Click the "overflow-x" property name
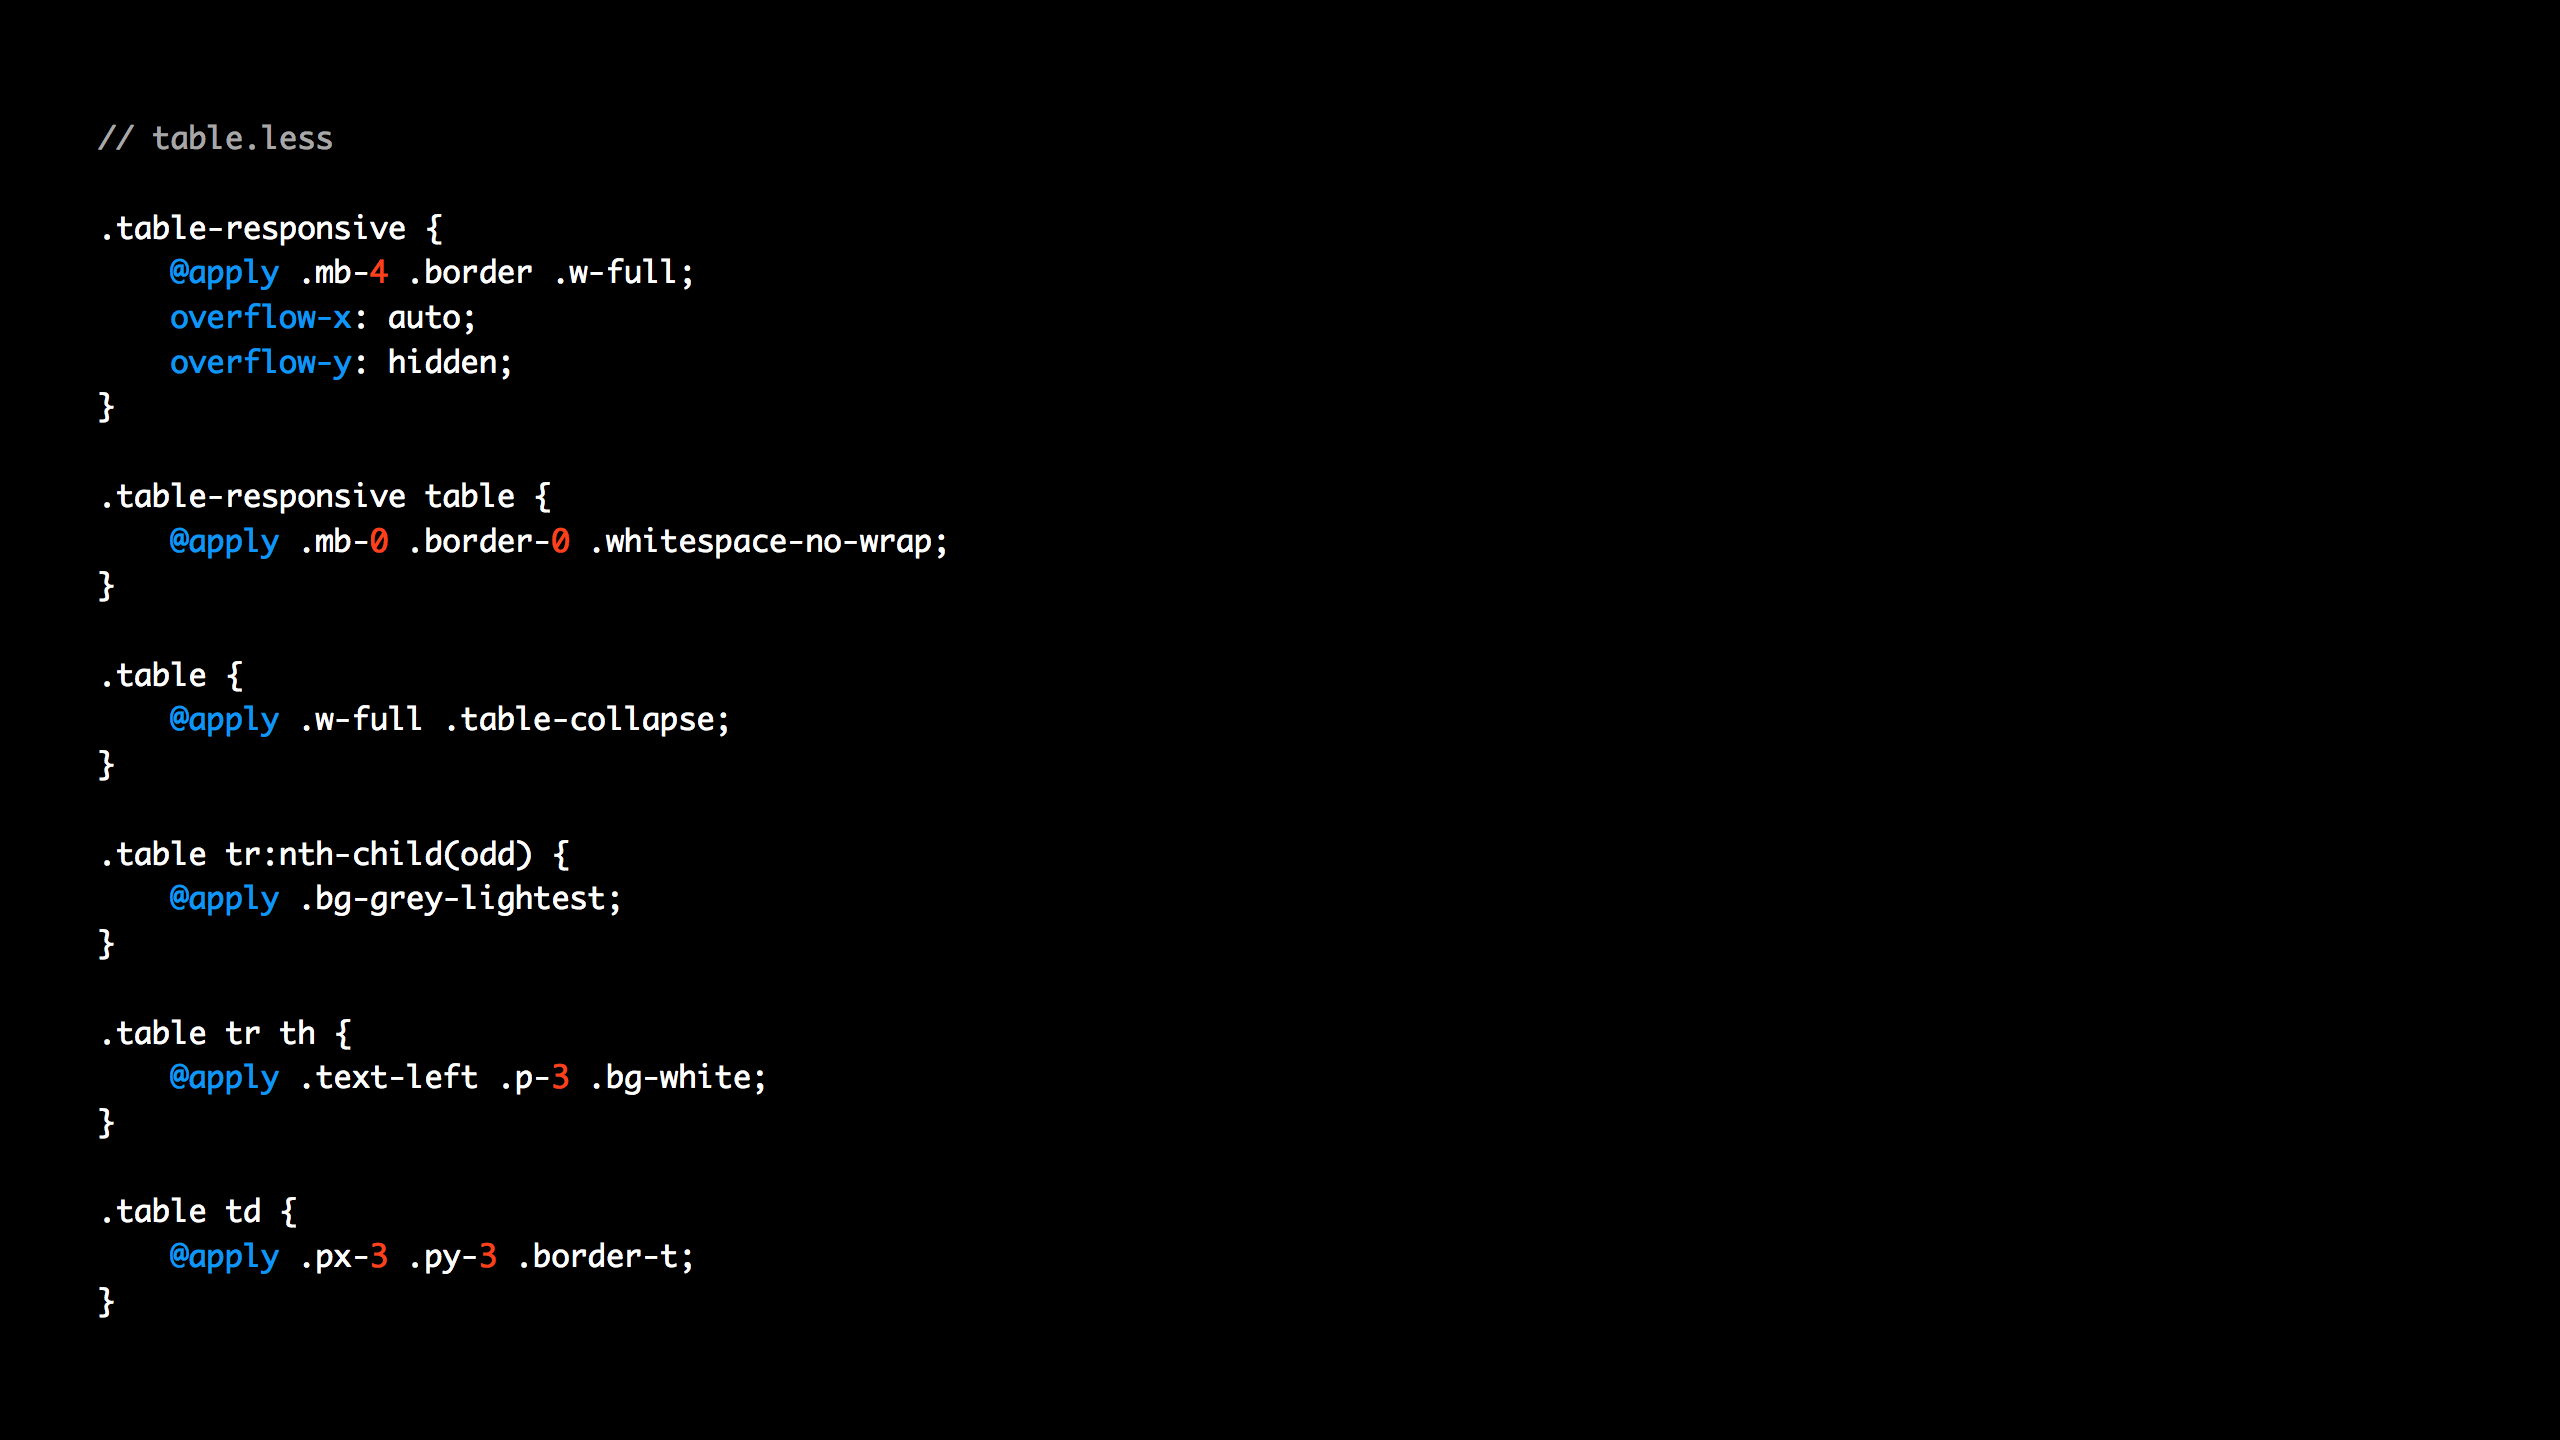Viewport: 2560px width, 1440px height. [260, 317]
